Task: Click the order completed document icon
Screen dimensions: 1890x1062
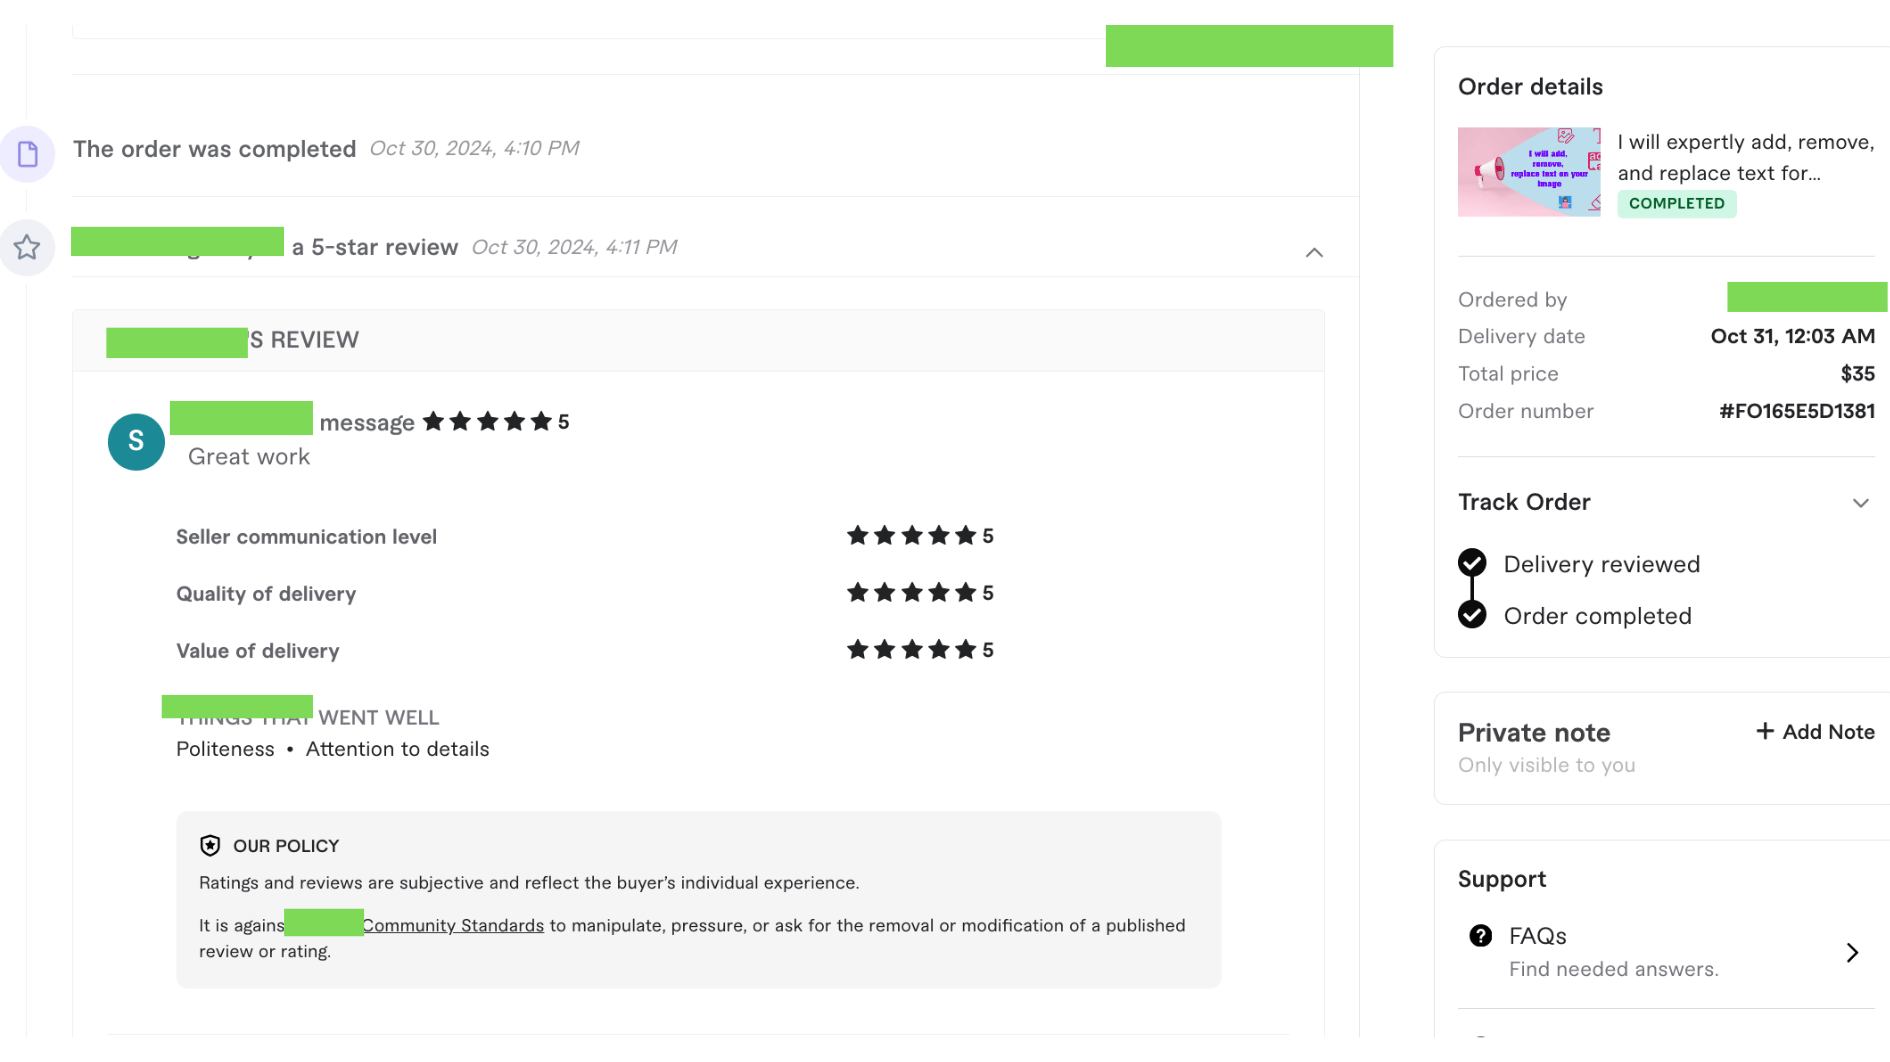Action: tap(28, 154)
